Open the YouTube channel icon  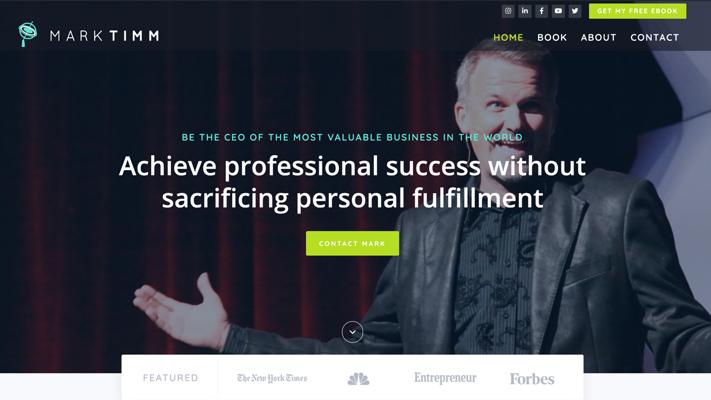558,11
